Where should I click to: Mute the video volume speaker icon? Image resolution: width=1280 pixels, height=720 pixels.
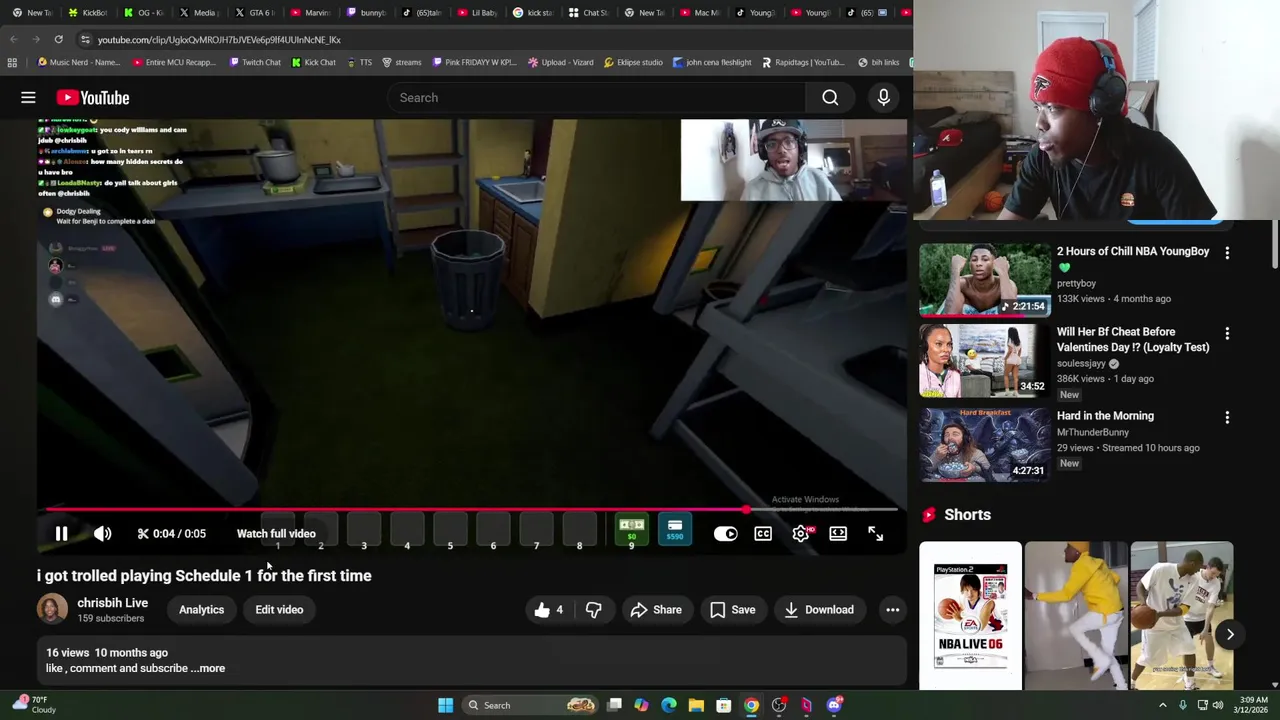[x=102, y=534]
